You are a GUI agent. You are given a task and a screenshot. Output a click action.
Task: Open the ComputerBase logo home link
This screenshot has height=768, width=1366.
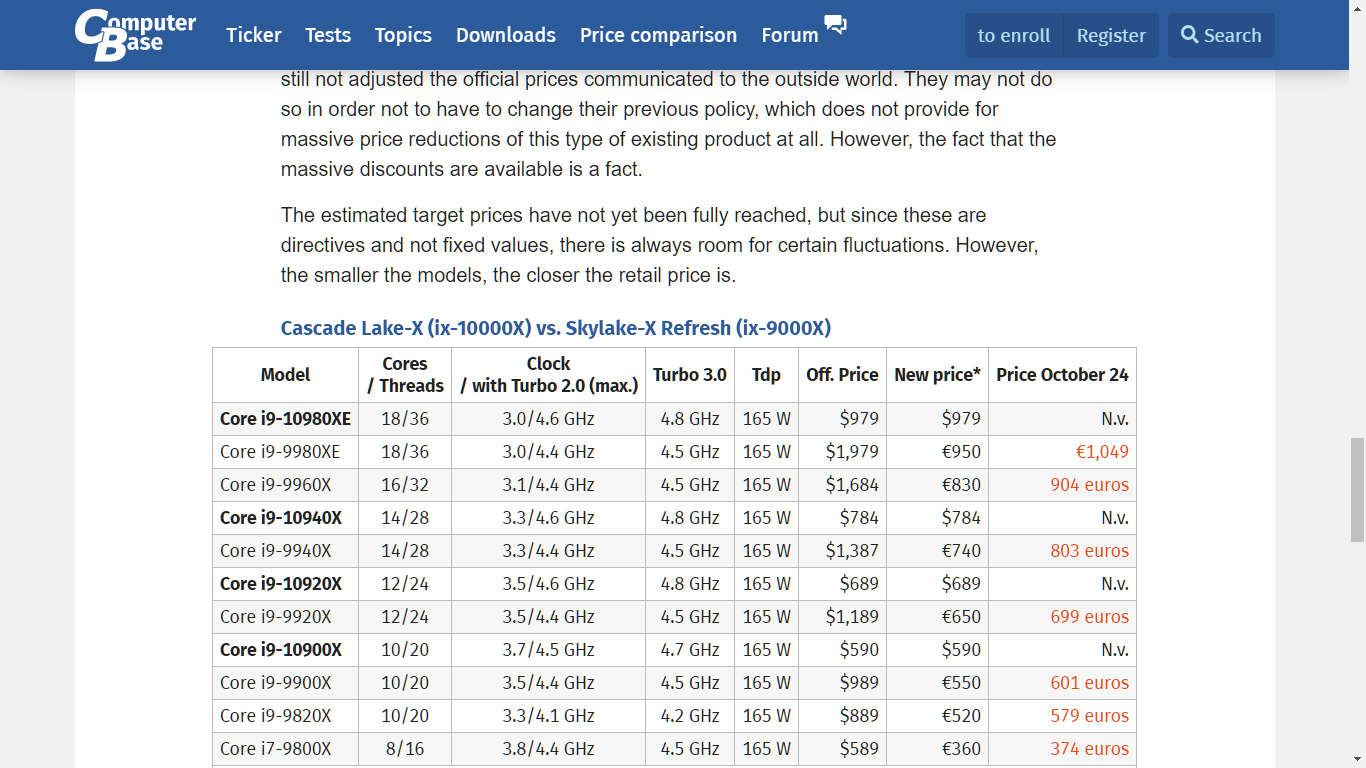[135, 35]
